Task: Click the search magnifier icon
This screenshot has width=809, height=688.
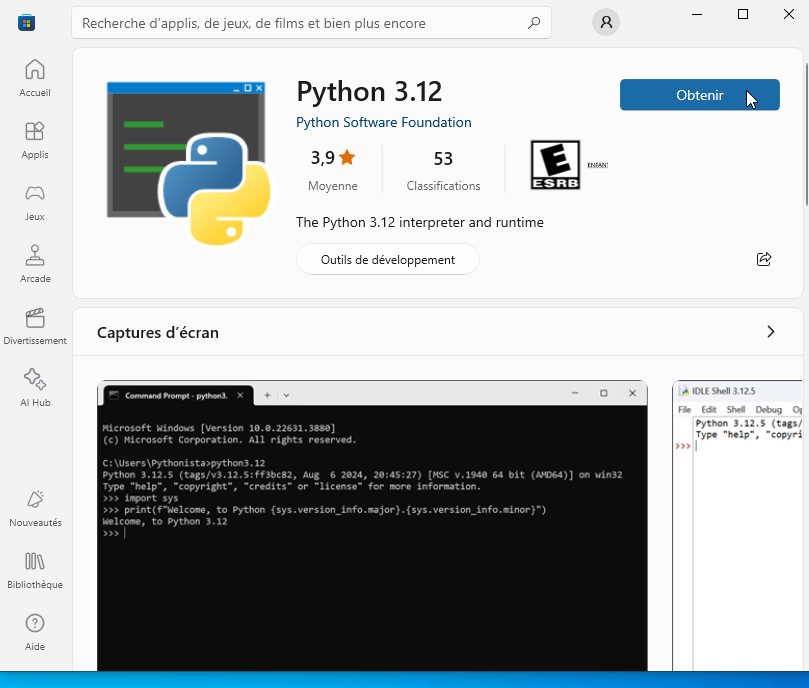Action: tap(534, 23)
